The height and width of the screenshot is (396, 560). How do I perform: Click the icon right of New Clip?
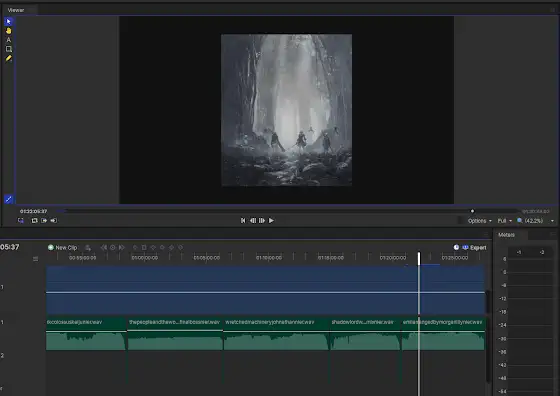coord(88,247)
